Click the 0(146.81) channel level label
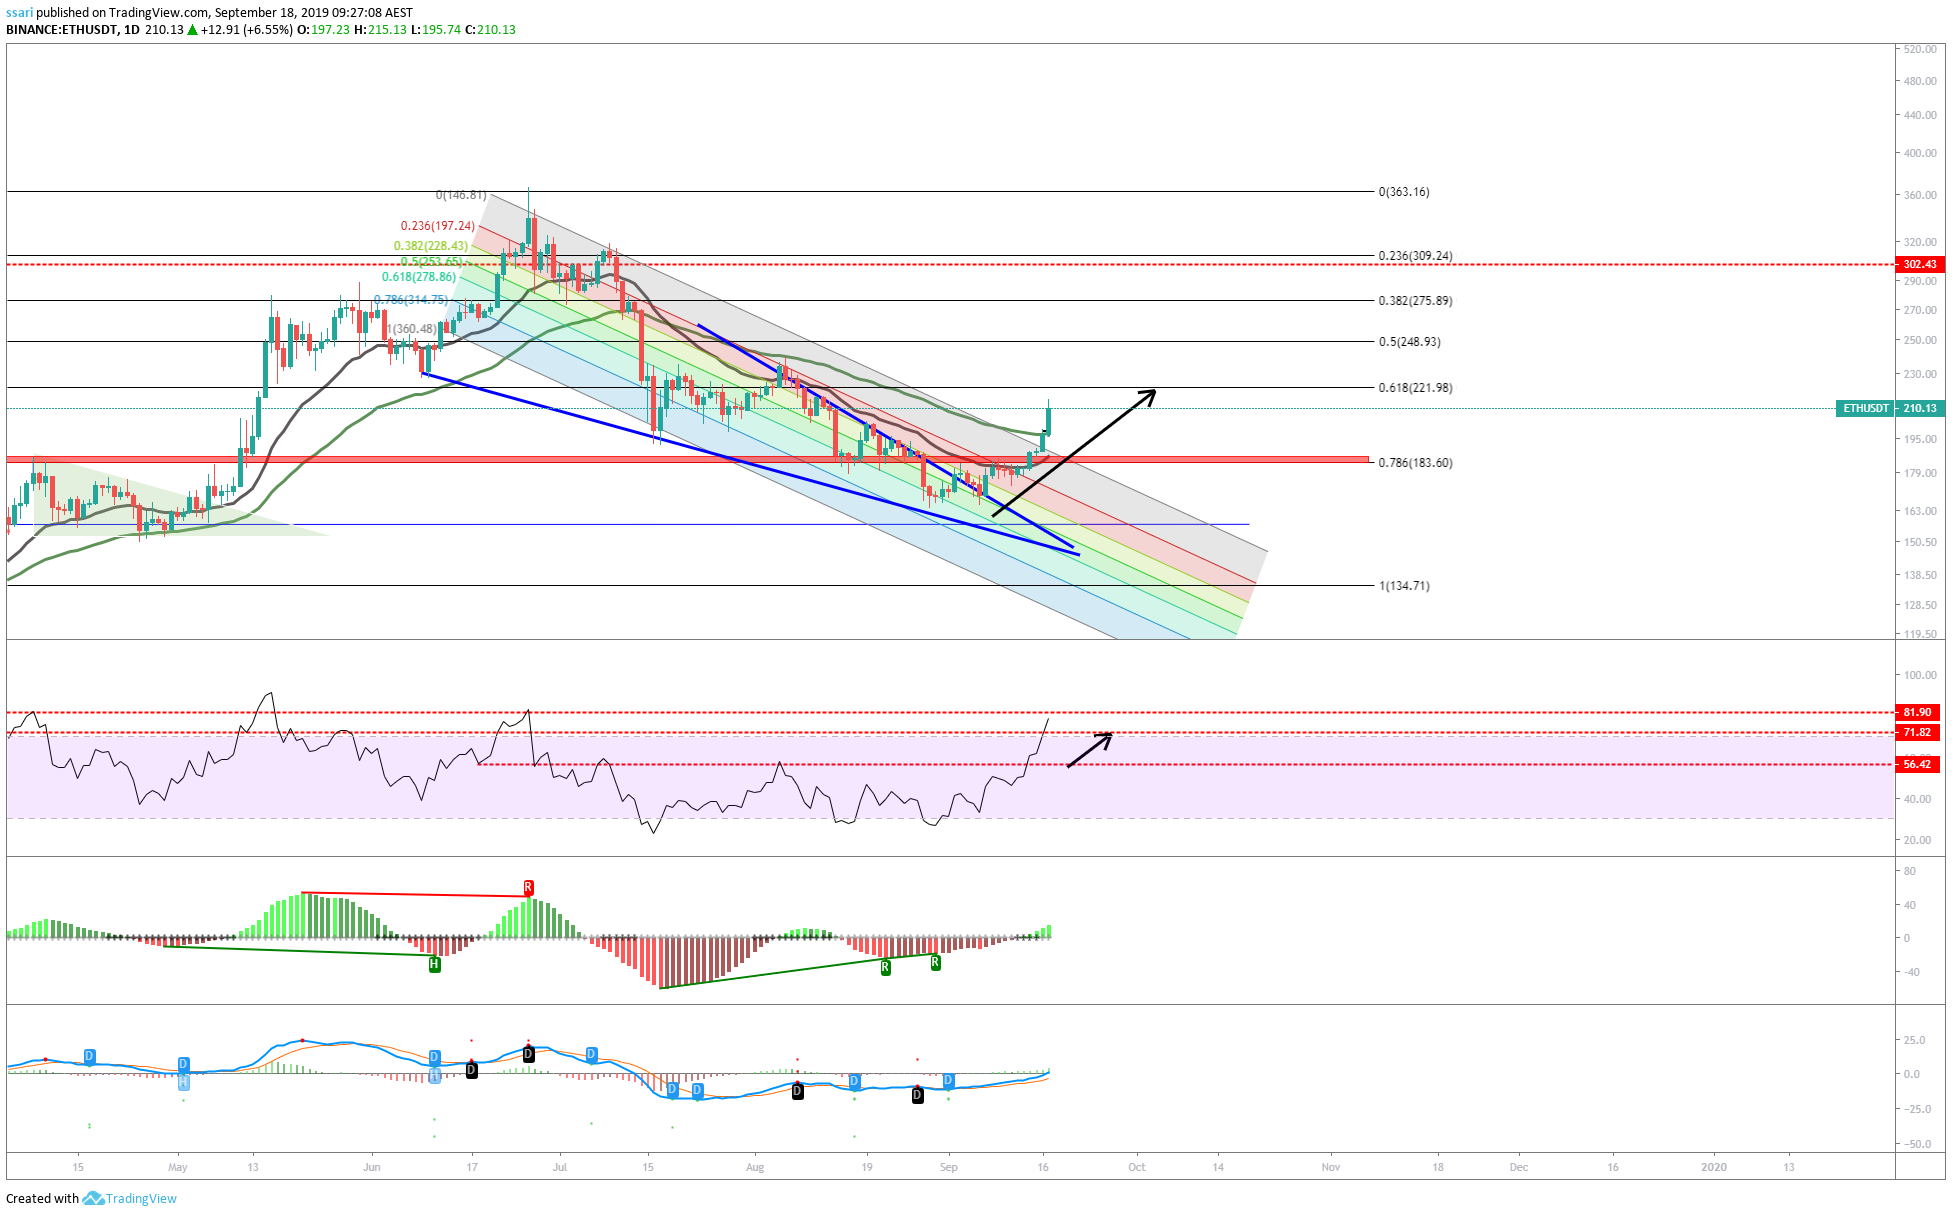Viewport: 1952px width, 1216px height. click(x=461, y=195)
